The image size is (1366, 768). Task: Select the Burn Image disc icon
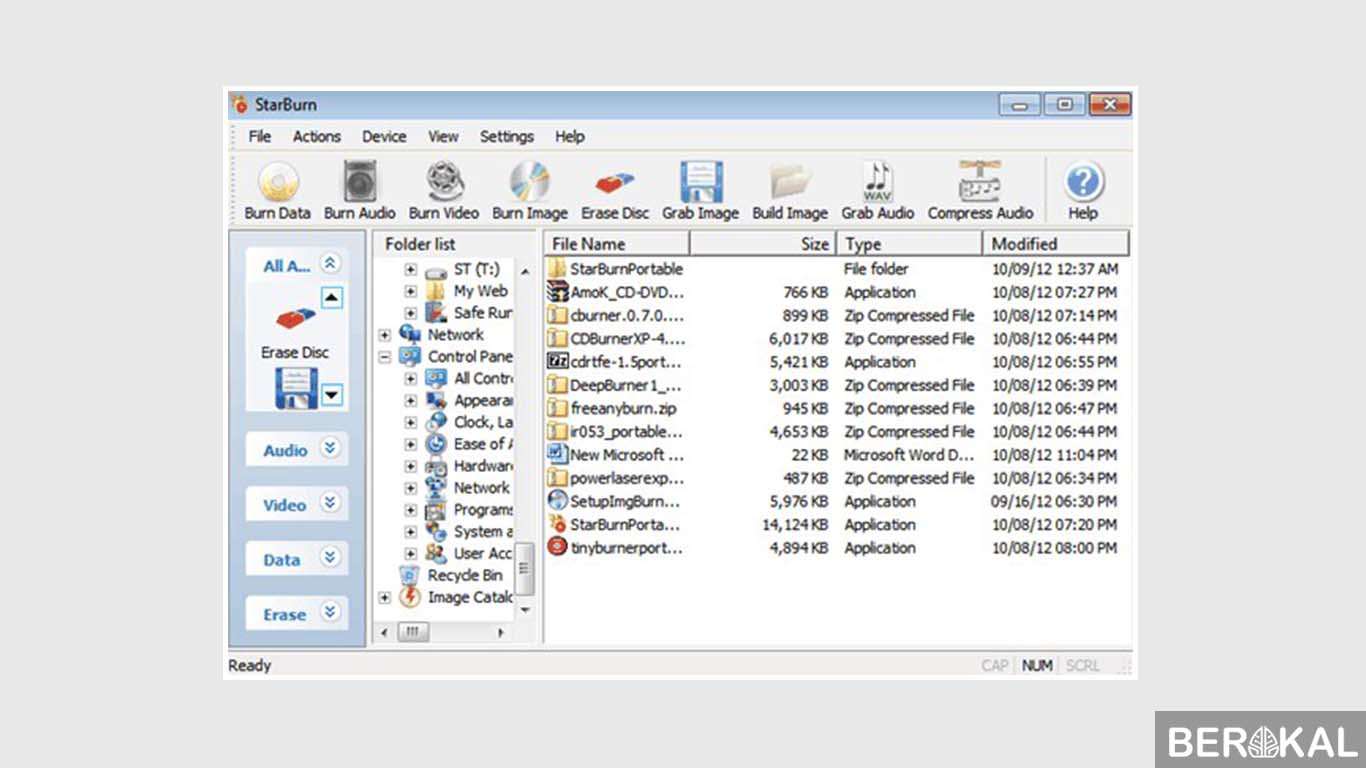tap(530, 183)
